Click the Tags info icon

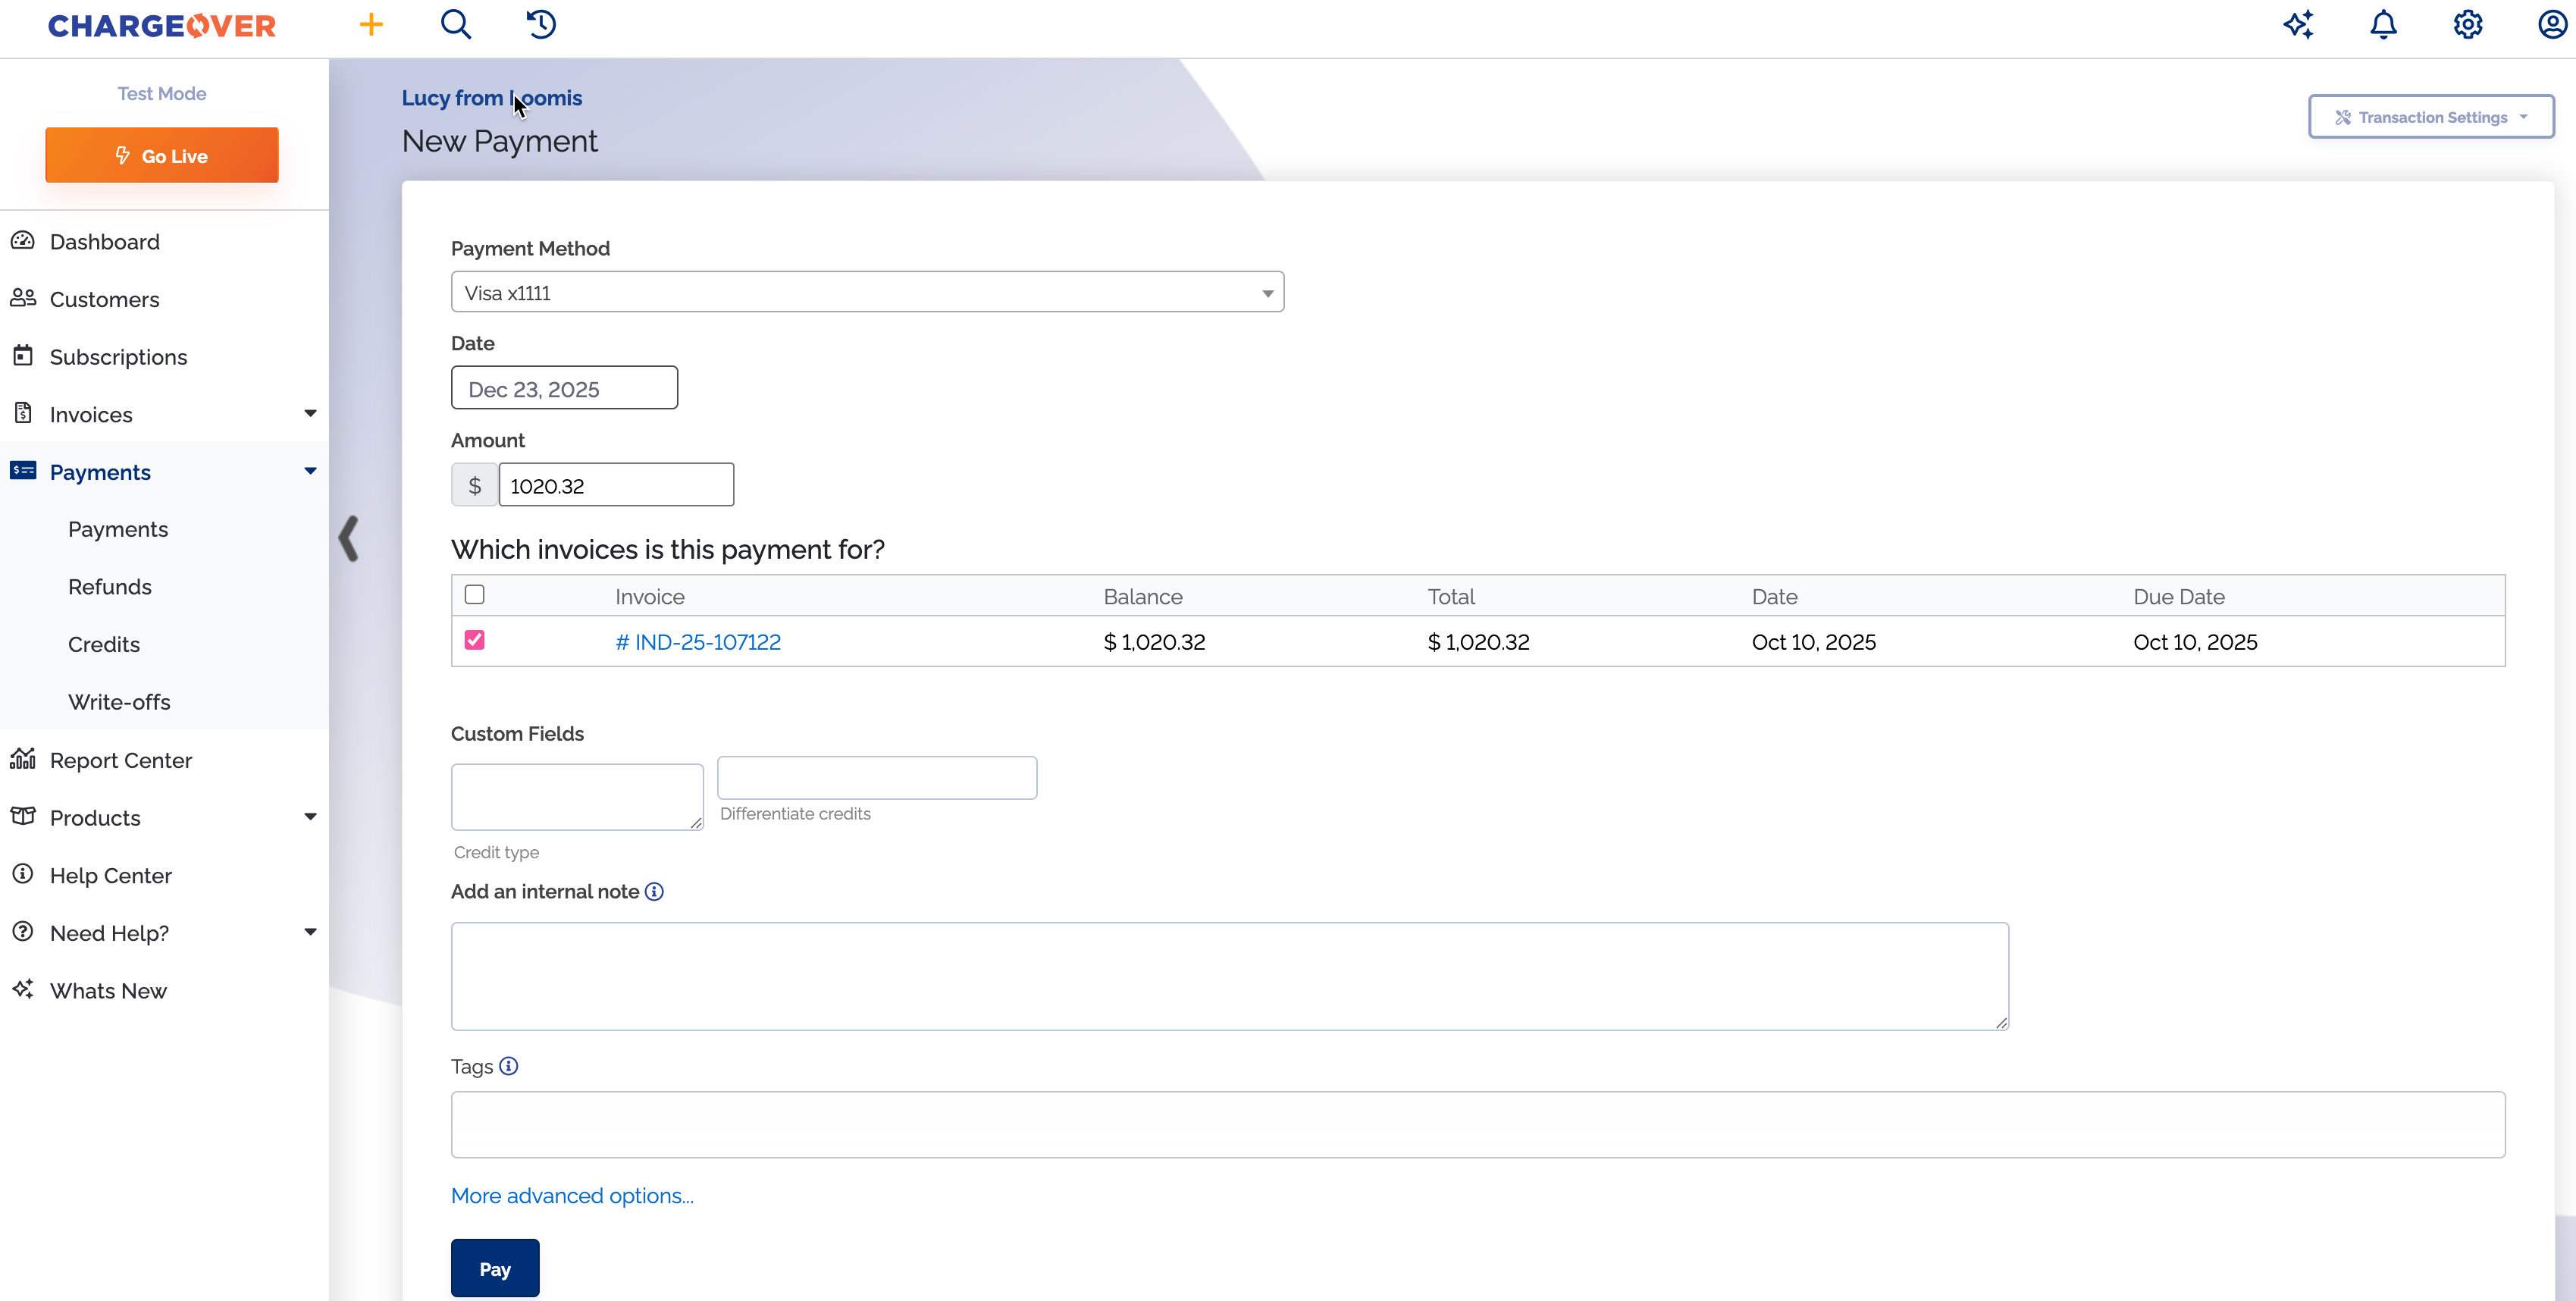click(508, 1066)
